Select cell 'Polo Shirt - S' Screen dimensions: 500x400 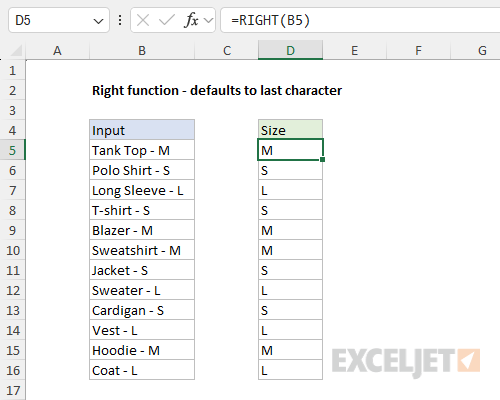(x=142, y=170)
